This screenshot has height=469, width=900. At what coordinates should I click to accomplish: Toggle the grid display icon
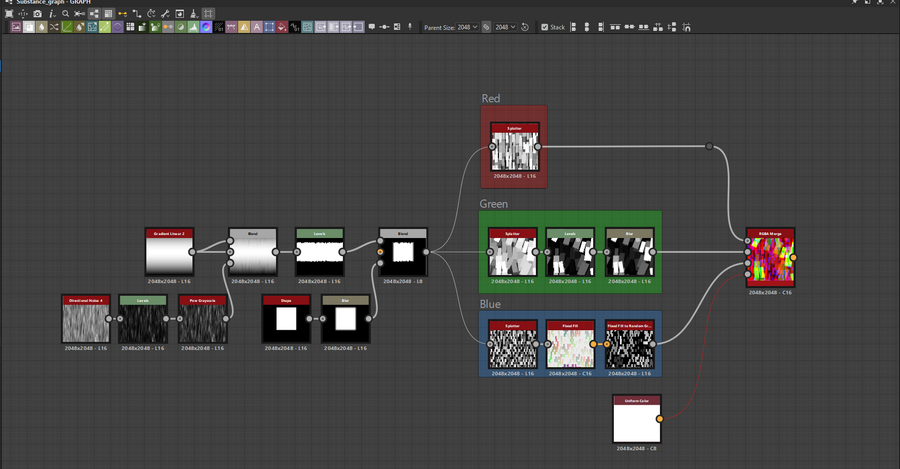[x=208, y=14]
